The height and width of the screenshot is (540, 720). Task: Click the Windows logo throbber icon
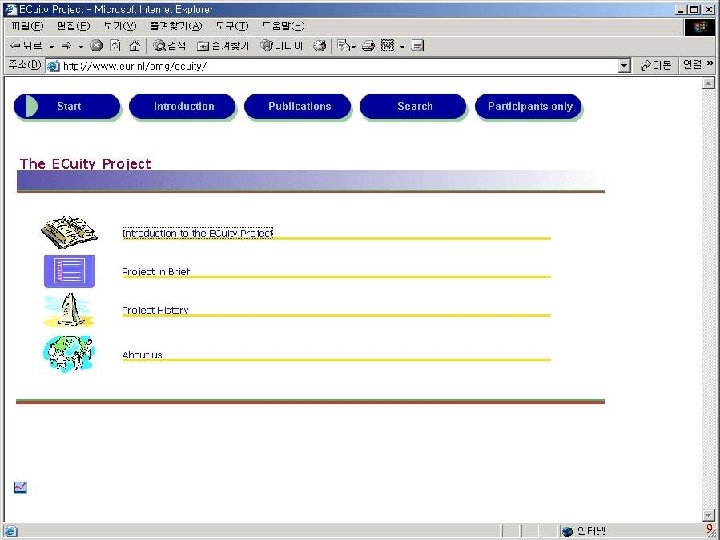700,27
